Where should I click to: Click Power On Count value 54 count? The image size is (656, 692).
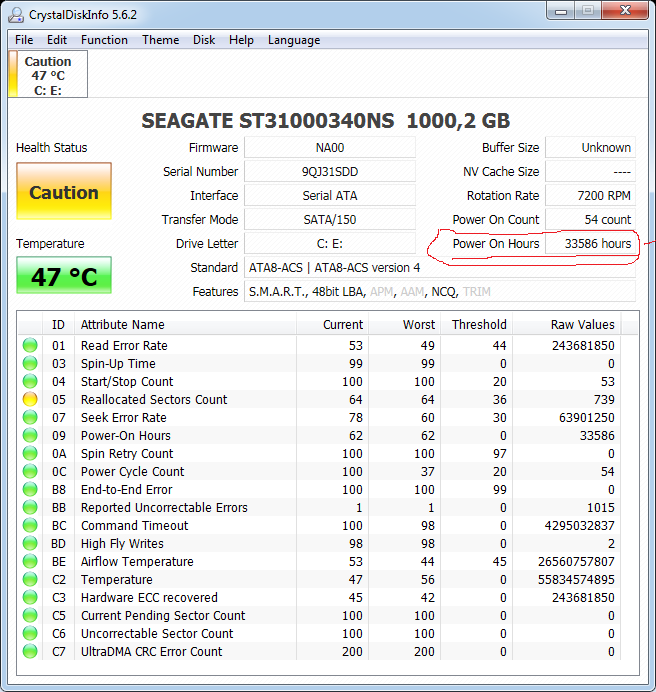tap(591, 219)
